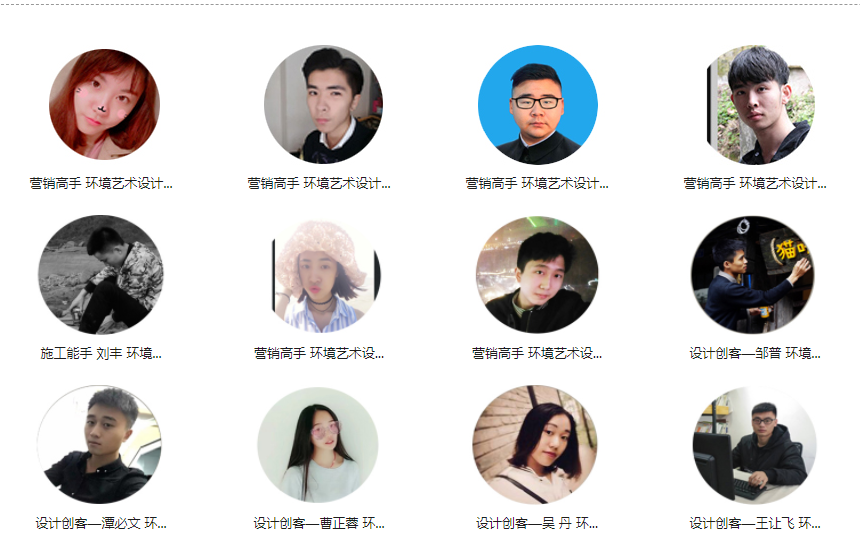Viewport: 860px width, 543px height.
Task: Open the 设计创客—谭必文 caption link
Action: tap(101, 523)
